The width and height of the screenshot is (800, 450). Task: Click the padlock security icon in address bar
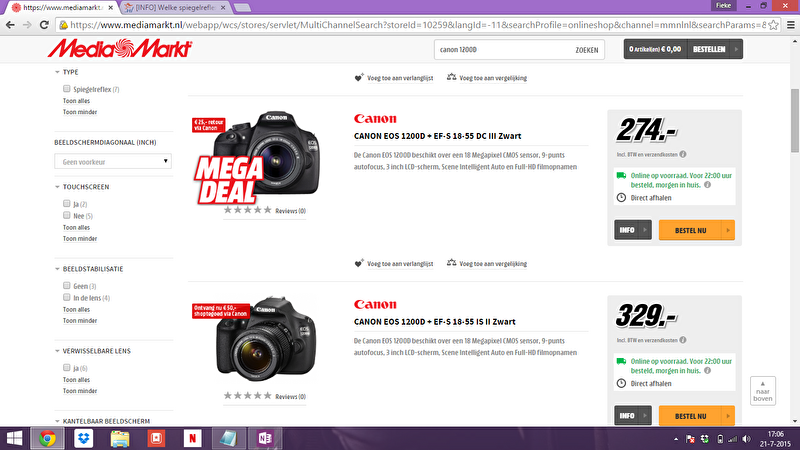(63, 25)
